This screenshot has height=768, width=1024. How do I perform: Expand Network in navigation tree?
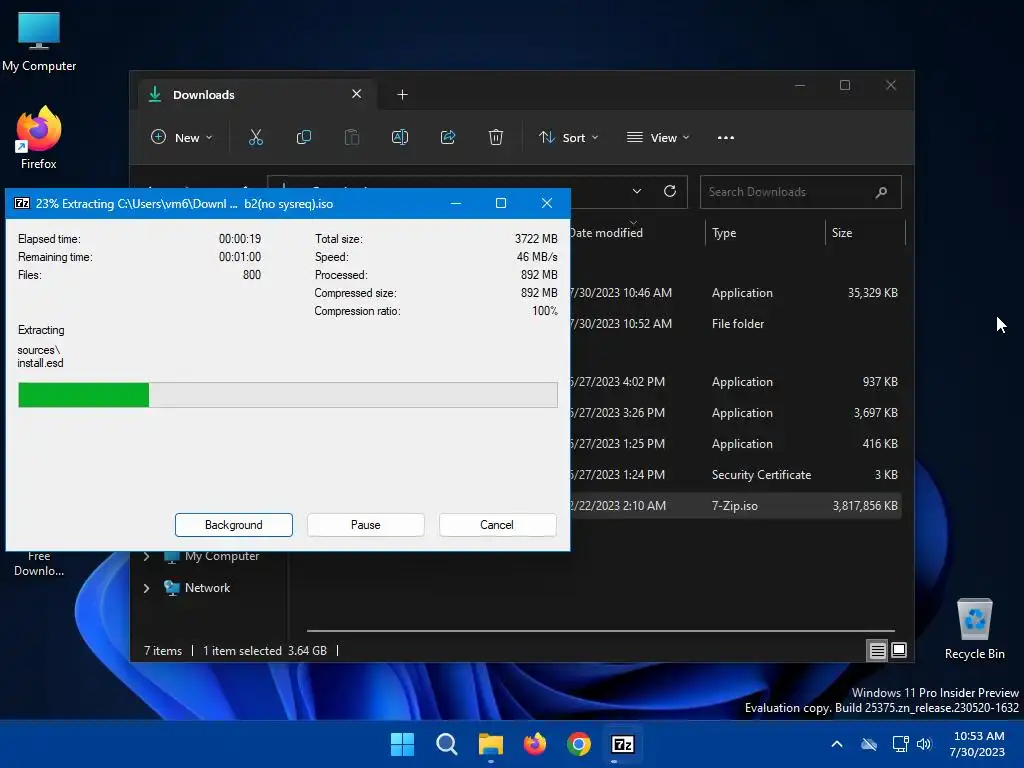[x=146, y=588]
